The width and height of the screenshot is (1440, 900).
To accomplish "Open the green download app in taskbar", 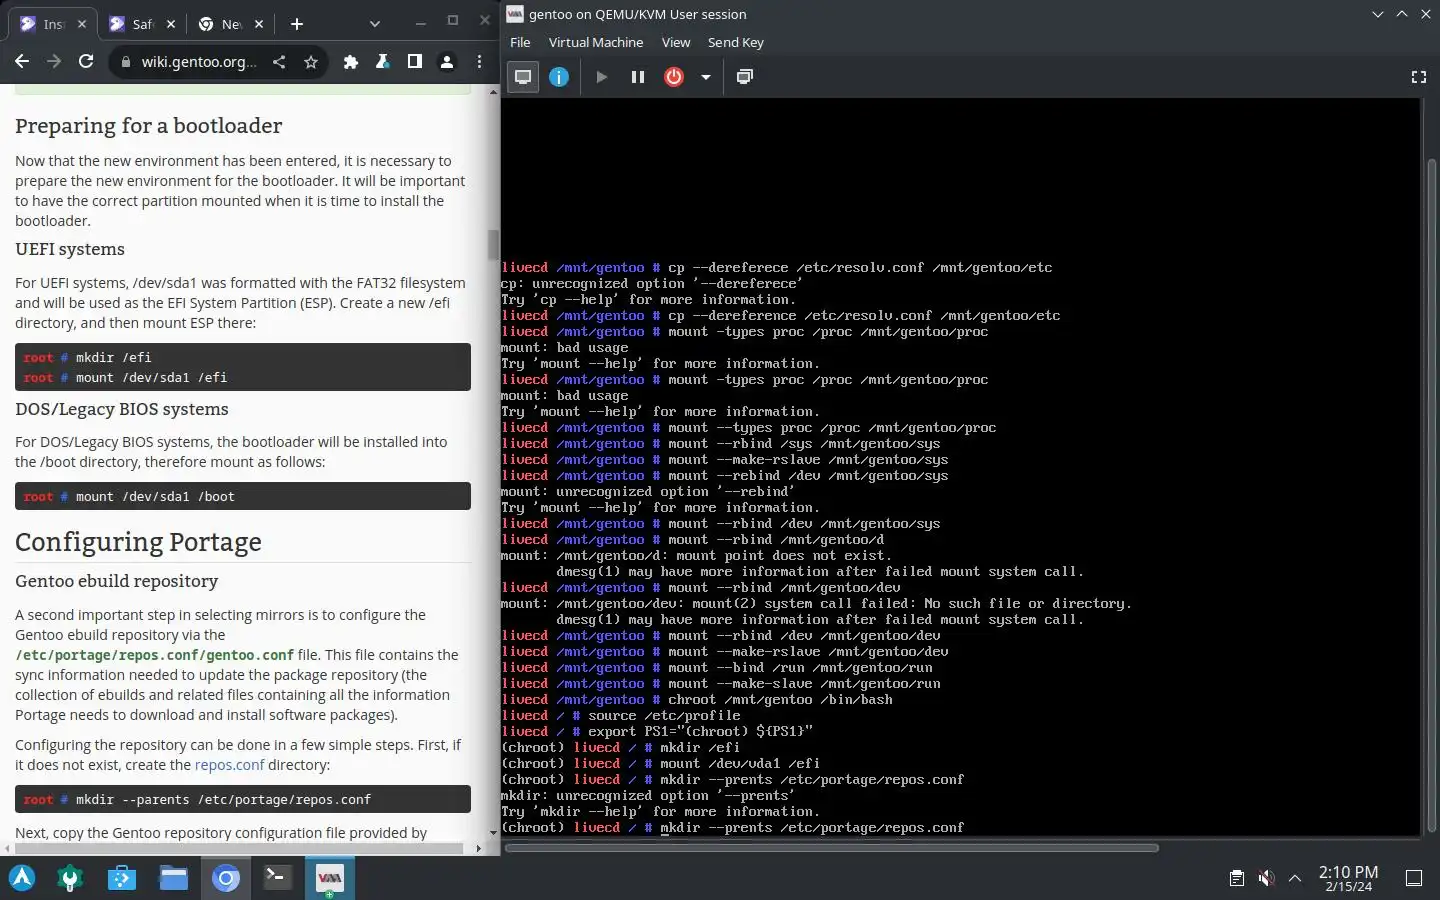I will click(x=70, y=878).
